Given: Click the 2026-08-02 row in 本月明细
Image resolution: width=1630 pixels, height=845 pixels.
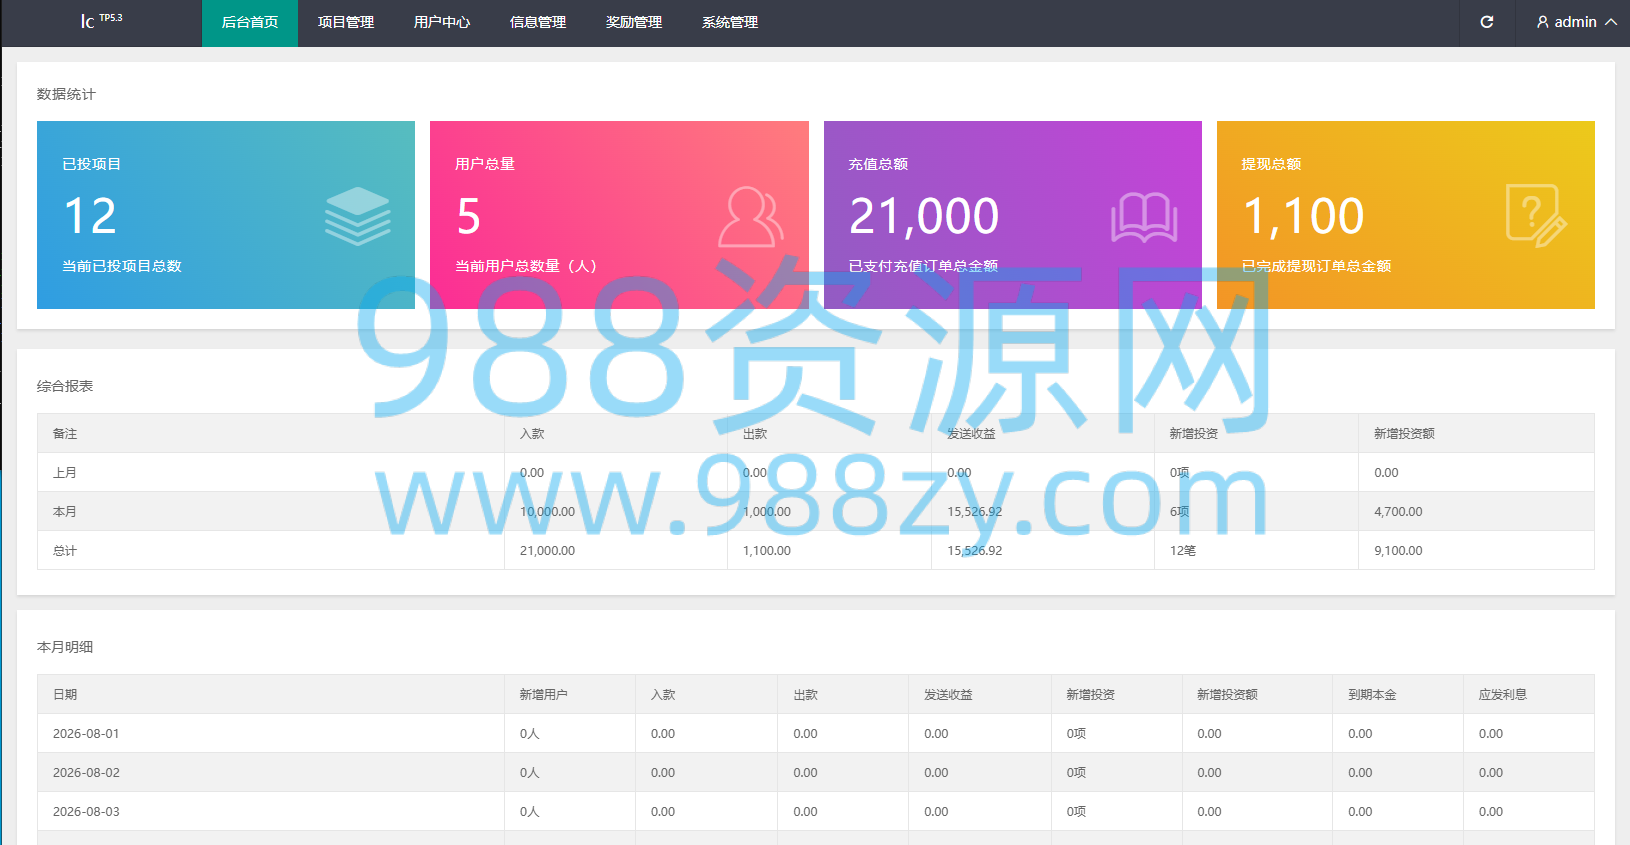Looking at the screenshot, I should [x=816, y=772].
